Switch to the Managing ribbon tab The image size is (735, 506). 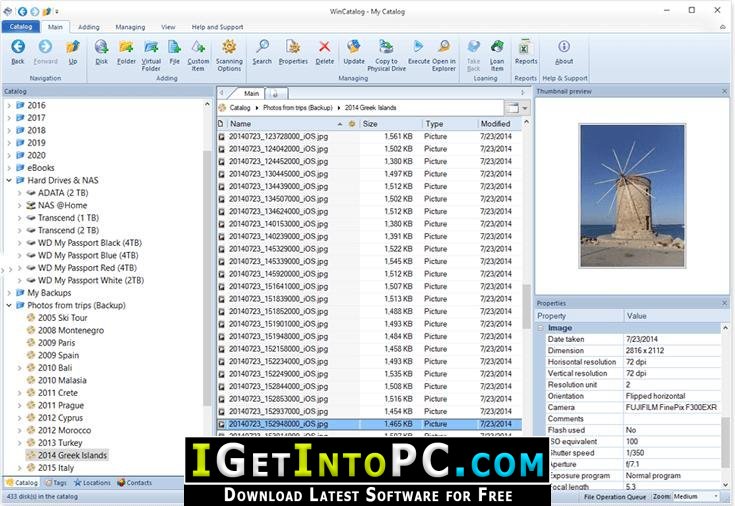(x=130, y=27)
